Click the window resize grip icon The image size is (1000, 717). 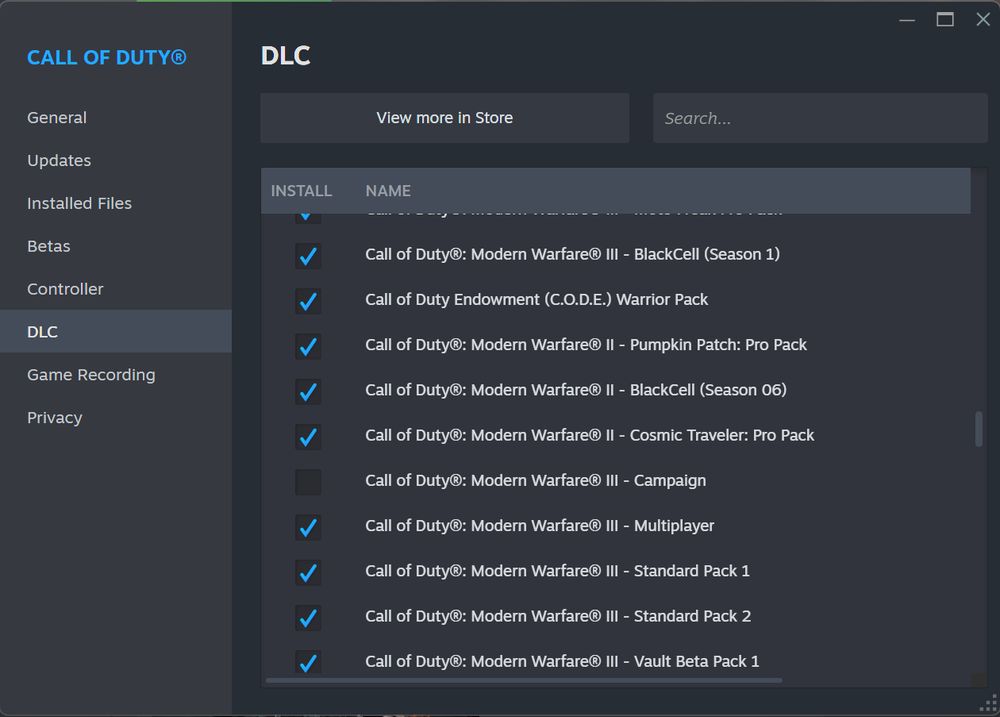989,704
